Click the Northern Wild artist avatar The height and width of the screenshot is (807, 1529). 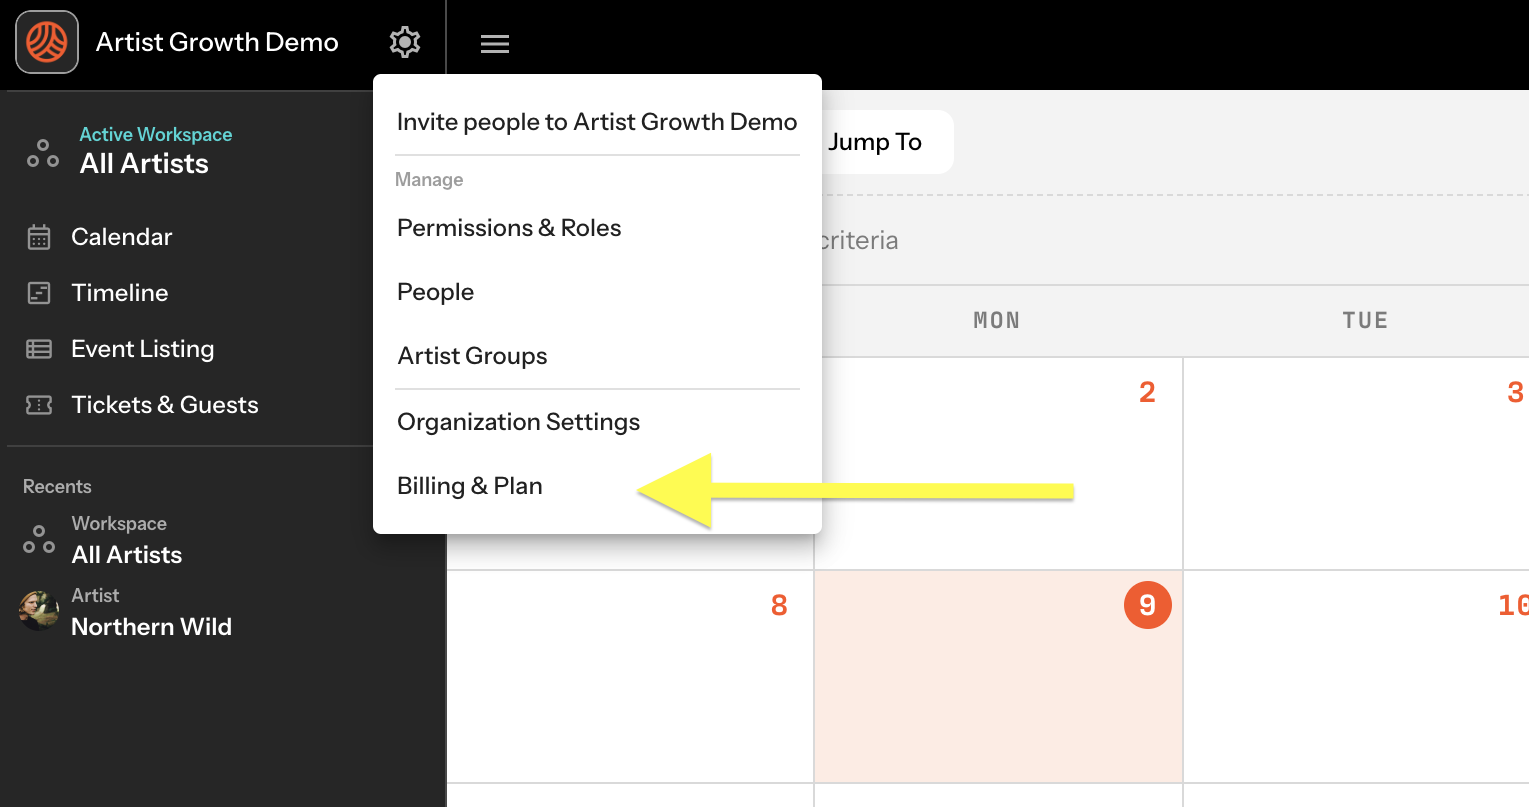tap(39, 611)
